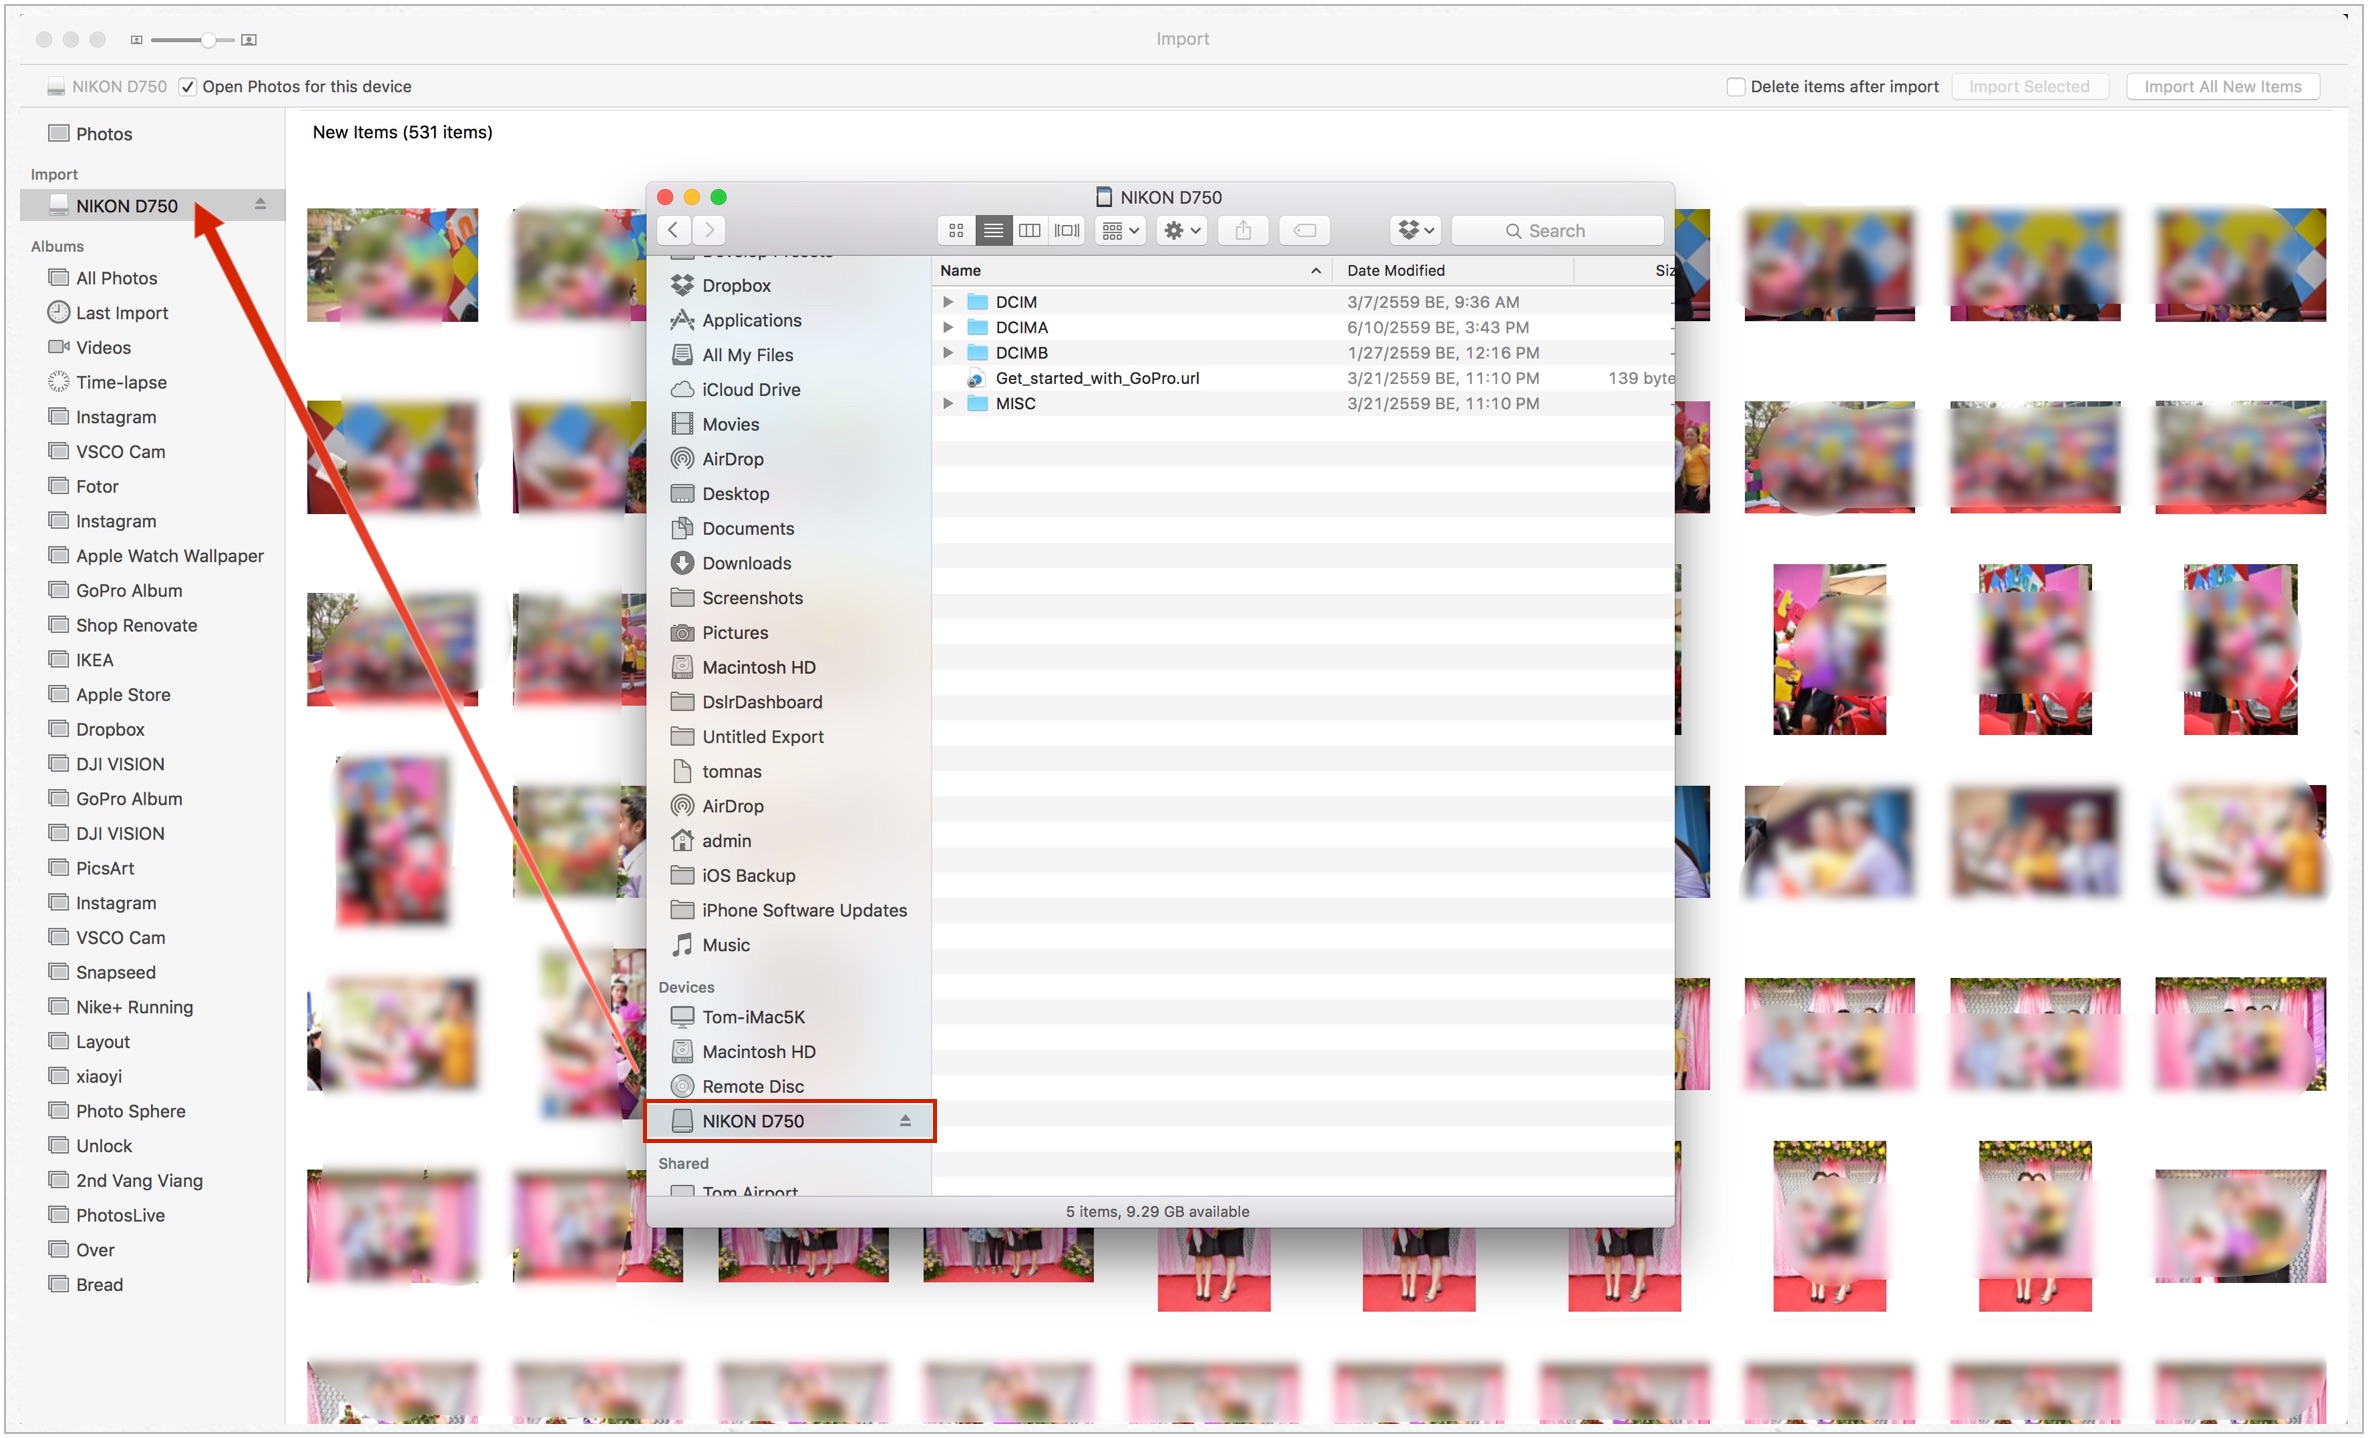The width and height of the screenshot is (2368, 1438).
Task: Open Movies in Finder sidebar
Action: click(730, 424)
